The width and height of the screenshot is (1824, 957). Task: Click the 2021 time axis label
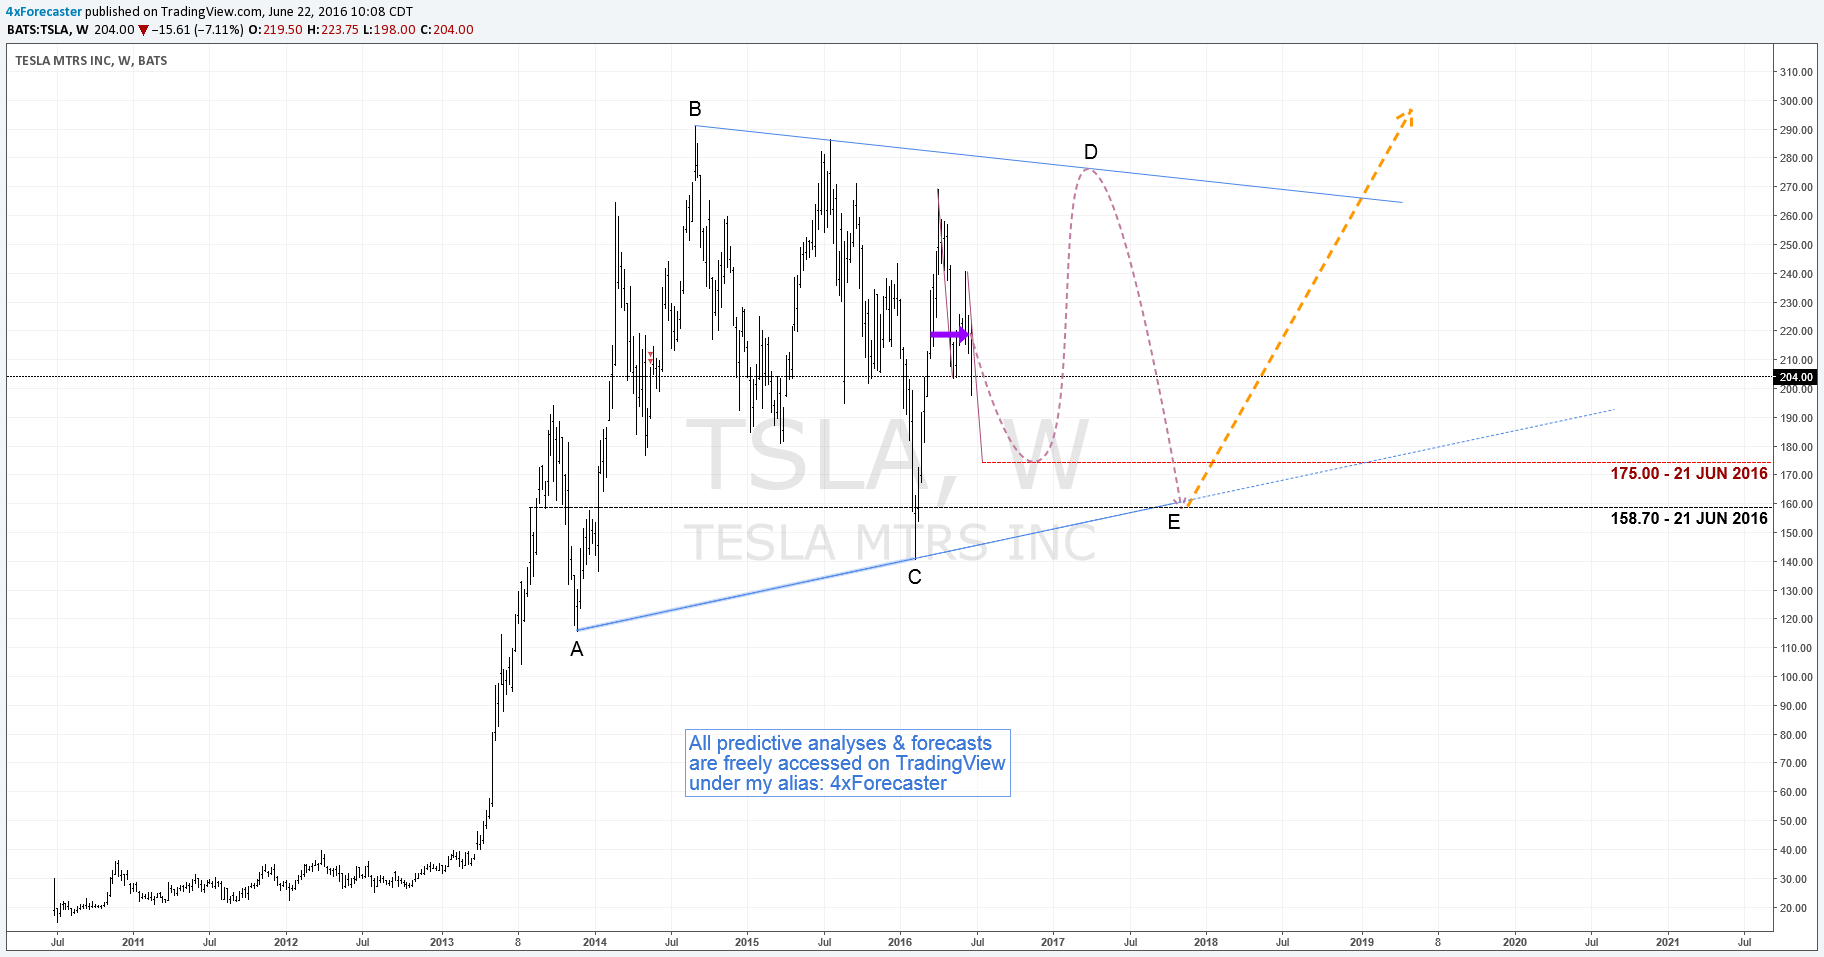point(1668,942)
